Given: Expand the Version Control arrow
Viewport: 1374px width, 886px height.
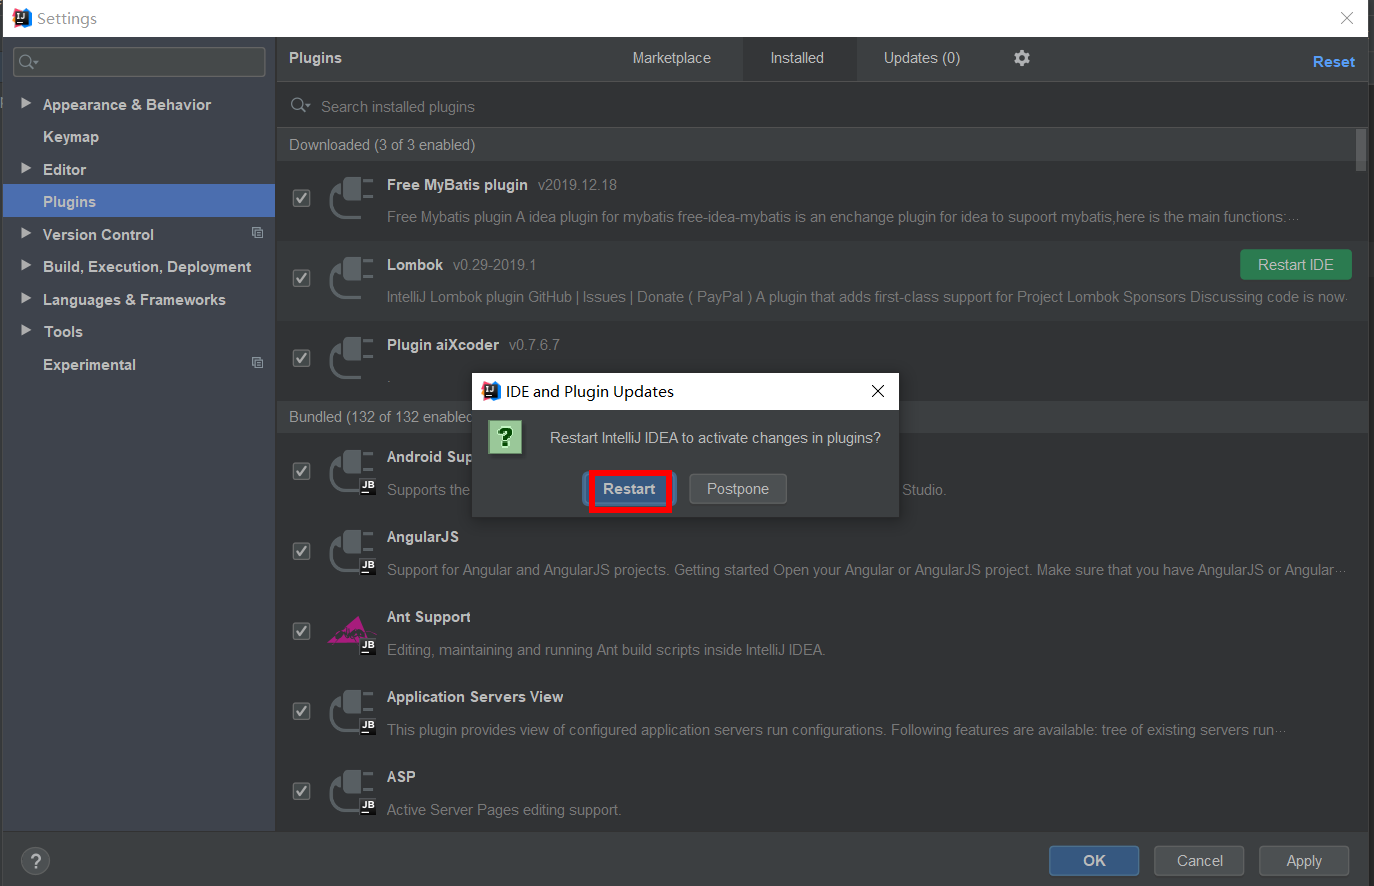Looking at the screenshot, I should coord(26,233).
